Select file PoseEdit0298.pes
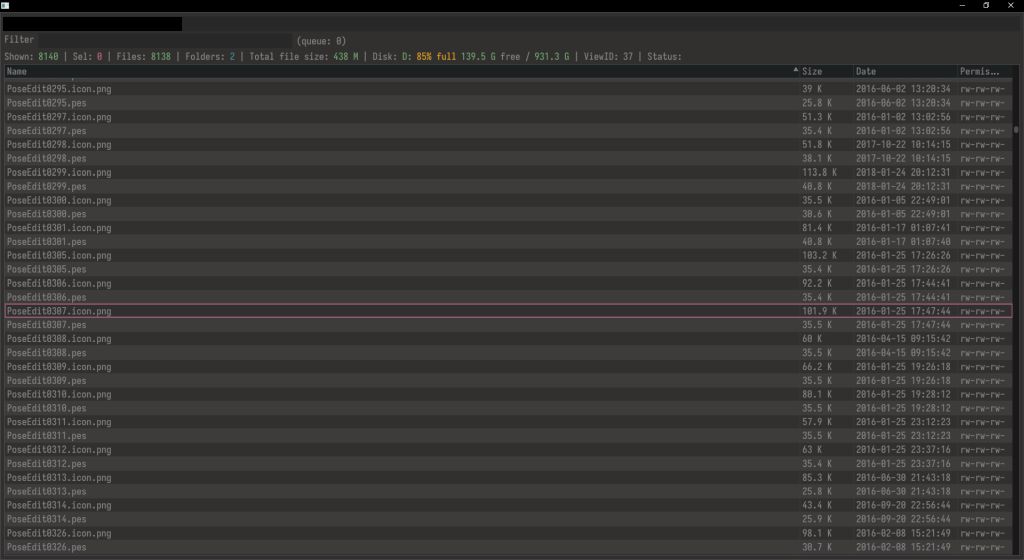This screenshot has height=560, width=1024. pos(508,159)
